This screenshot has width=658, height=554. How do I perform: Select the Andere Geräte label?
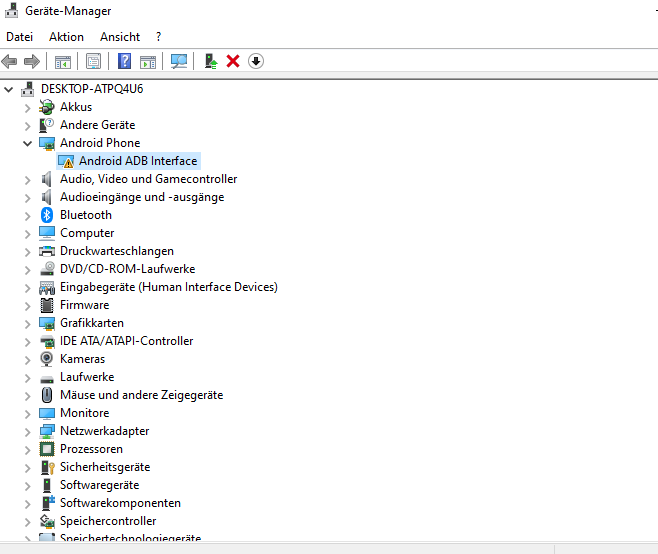[x=97, y=125]
